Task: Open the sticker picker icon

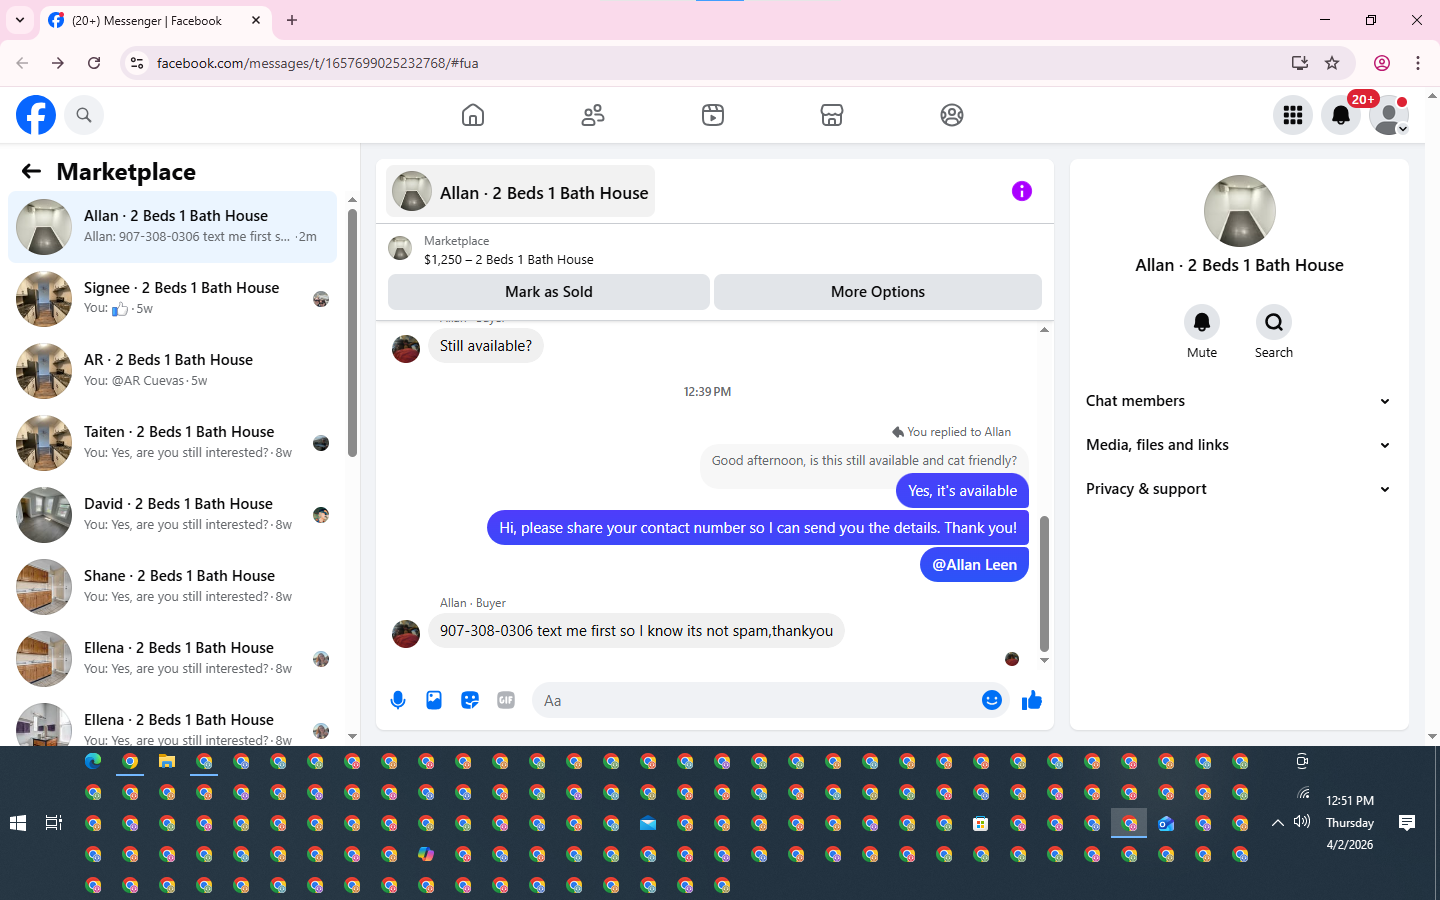Action: (470, 700)
